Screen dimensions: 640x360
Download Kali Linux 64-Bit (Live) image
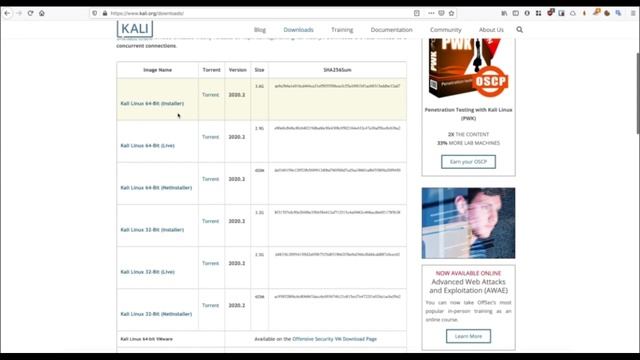(147, 145)
